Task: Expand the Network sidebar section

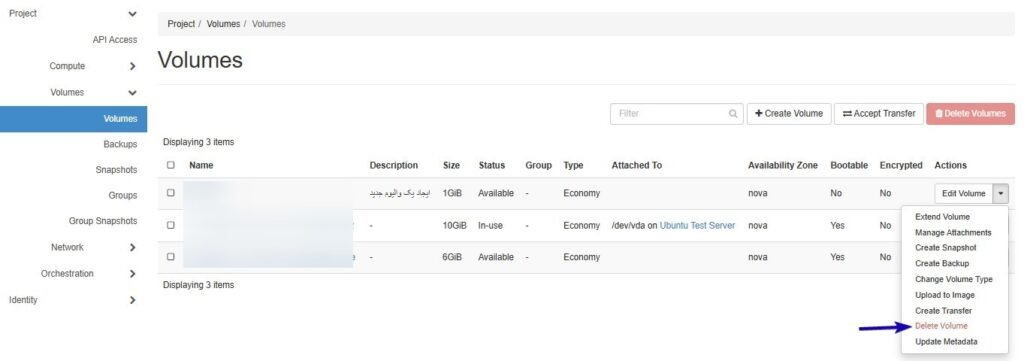Action: 133,247
